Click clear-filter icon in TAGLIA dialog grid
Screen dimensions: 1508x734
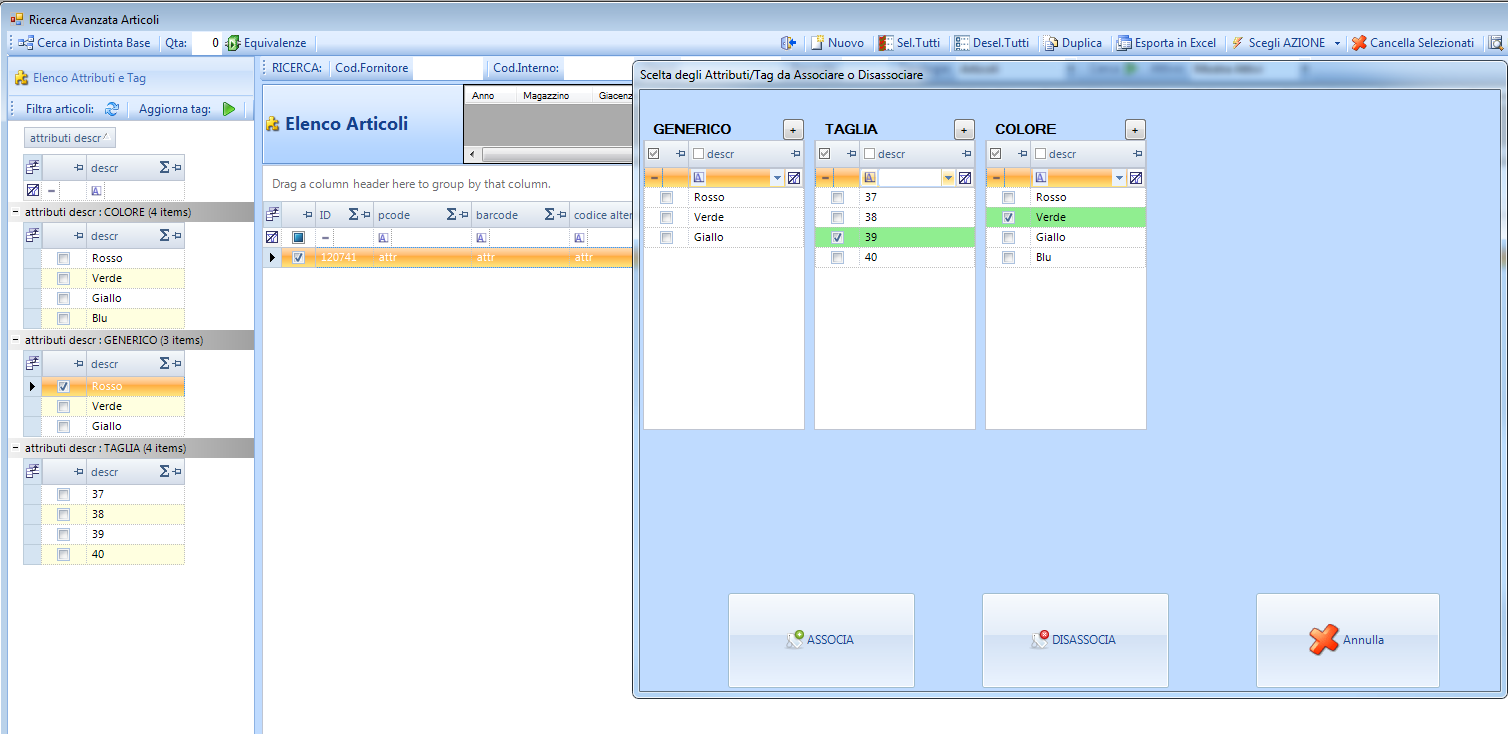point(965,177)
